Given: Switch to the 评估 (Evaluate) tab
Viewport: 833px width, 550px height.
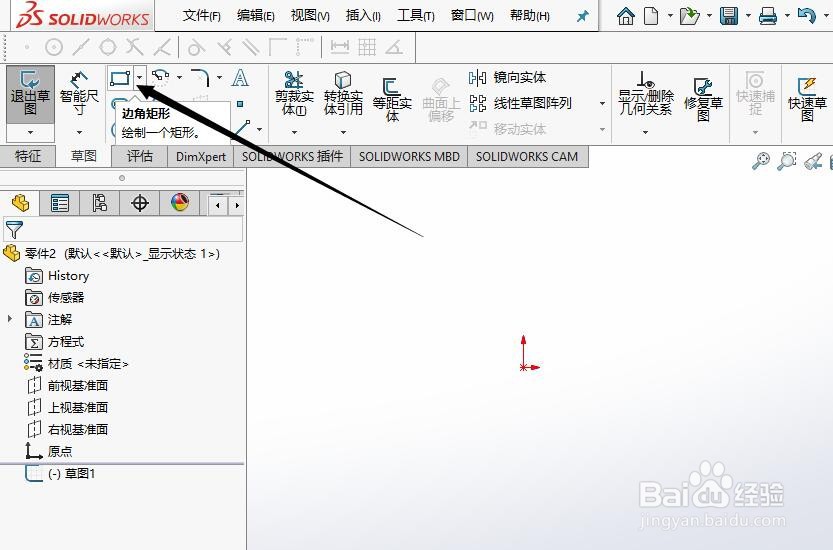Looking at the screenshot, I should (140, 156).
